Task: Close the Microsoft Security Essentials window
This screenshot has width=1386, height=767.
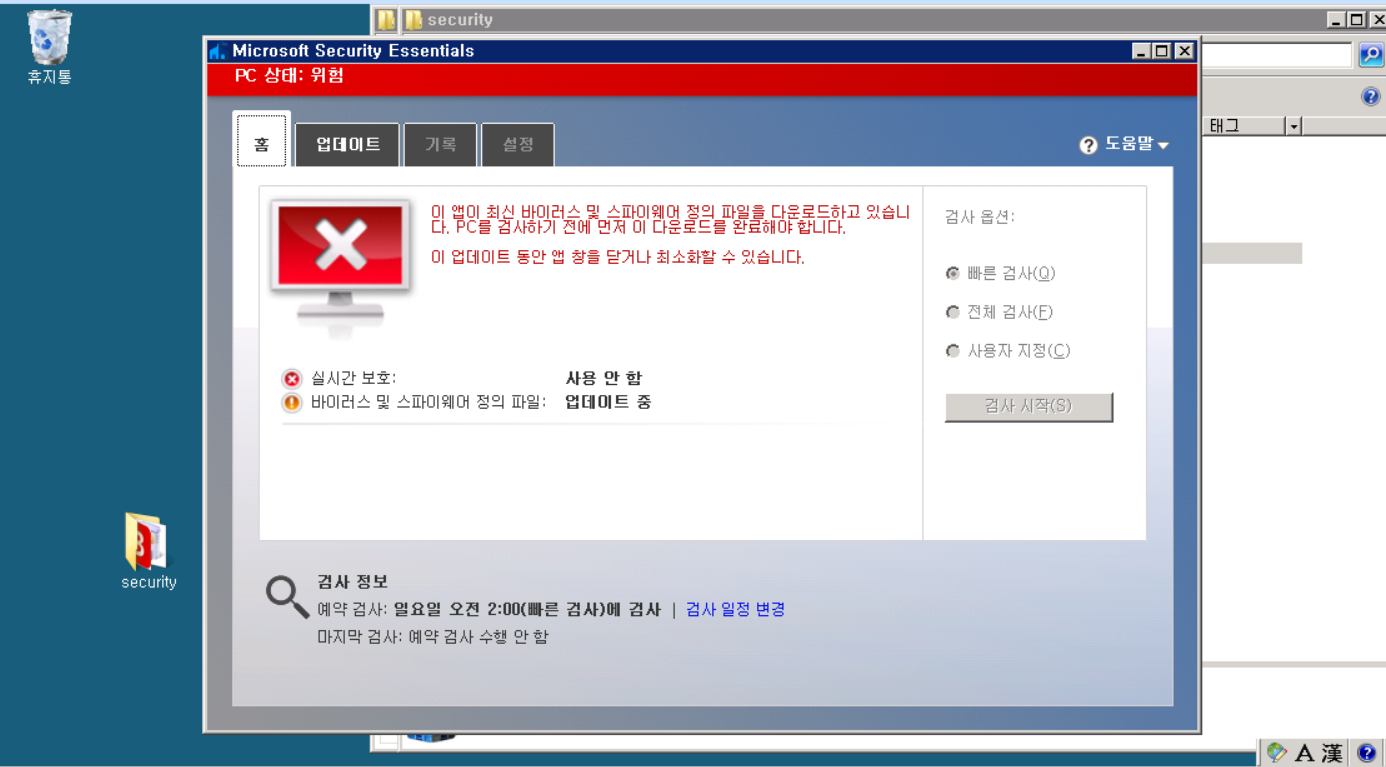Action: (1184, 51)
